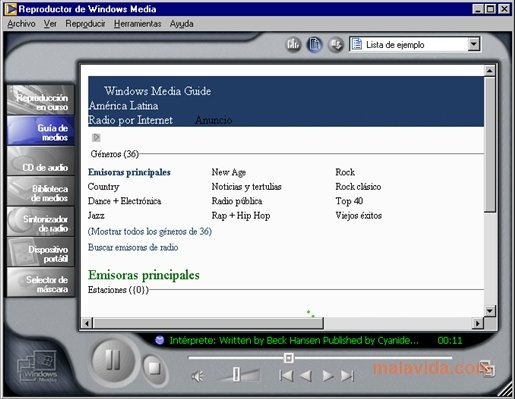Click the vertical scrollbar down arrow

[489, 311]
